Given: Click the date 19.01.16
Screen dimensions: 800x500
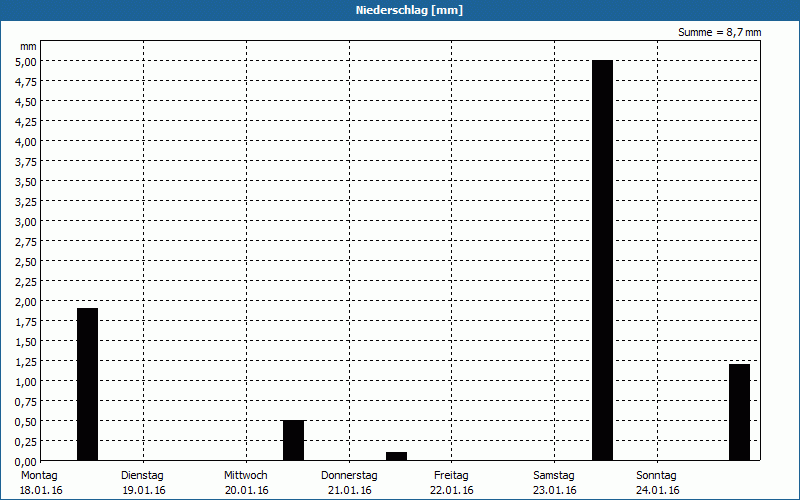Looking at the screenshot, I should (144, 490).
